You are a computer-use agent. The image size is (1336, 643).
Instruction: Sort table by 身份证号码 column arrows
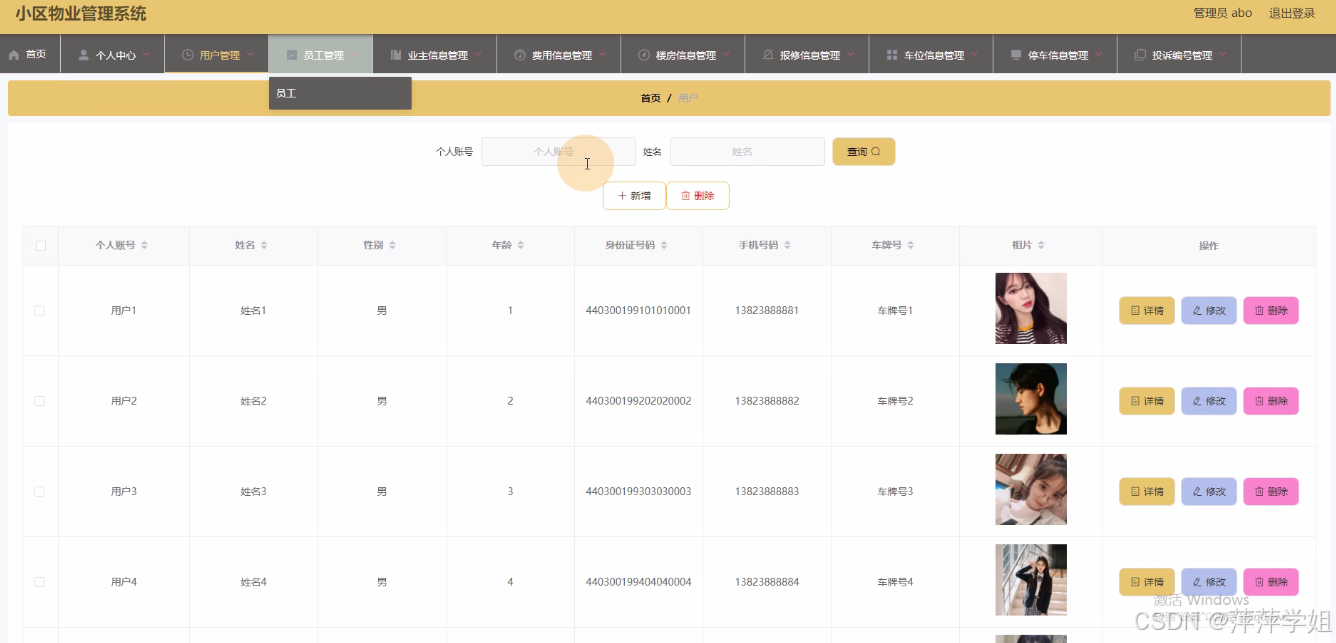(x=664, y=246)
